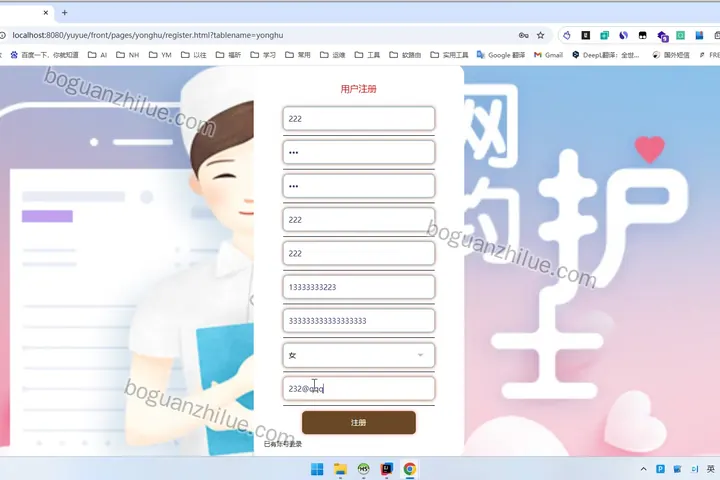Open the 百度一下 bookmark
Image resolution: width=720 pixels, height=480 pixels.
point(45,55)
